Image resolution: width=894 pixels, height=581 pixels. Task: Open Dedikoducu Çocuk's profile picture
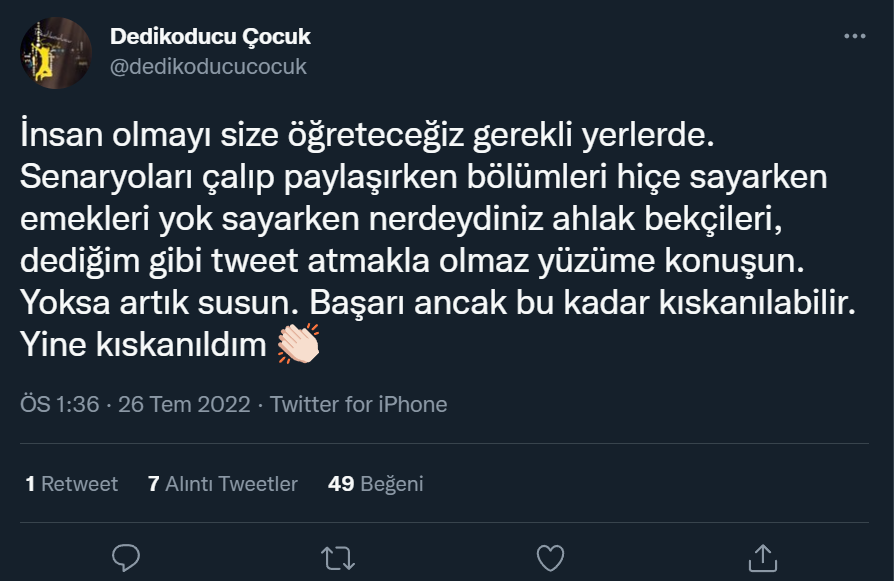coord(56,53)
